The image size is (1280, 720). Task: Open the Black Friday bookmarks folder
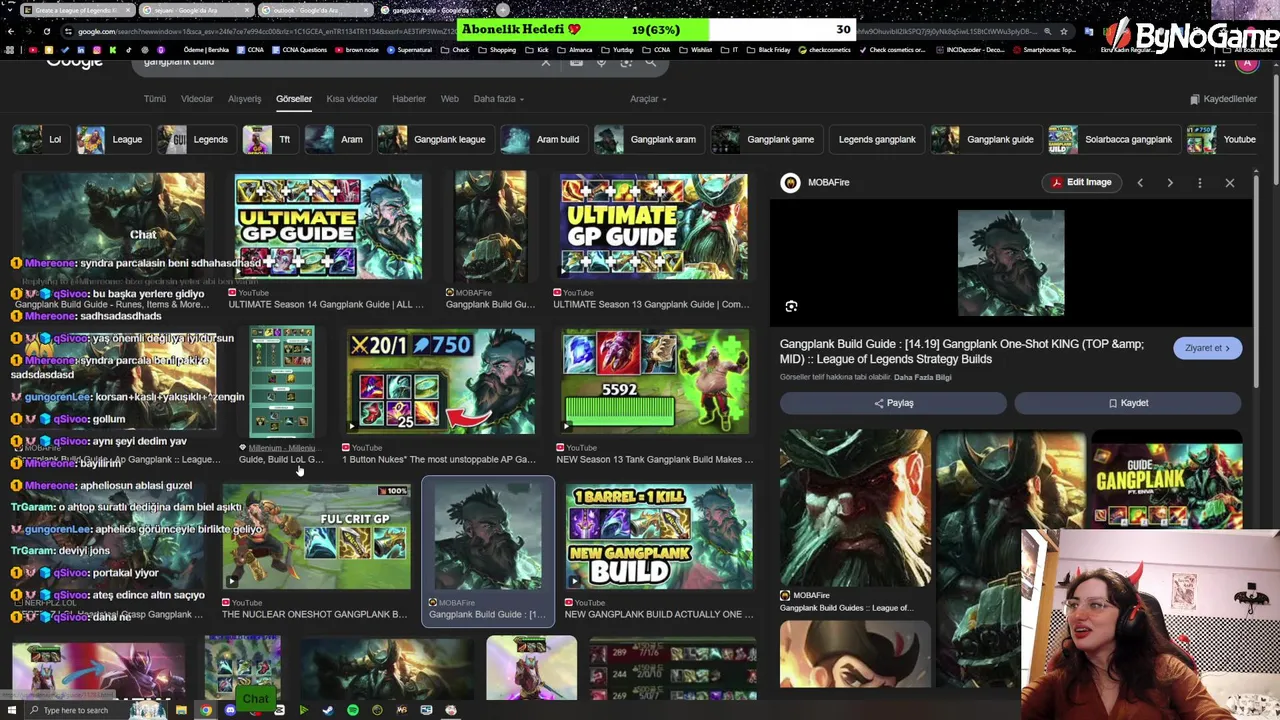pyautogui.click(x=769, y=50)
